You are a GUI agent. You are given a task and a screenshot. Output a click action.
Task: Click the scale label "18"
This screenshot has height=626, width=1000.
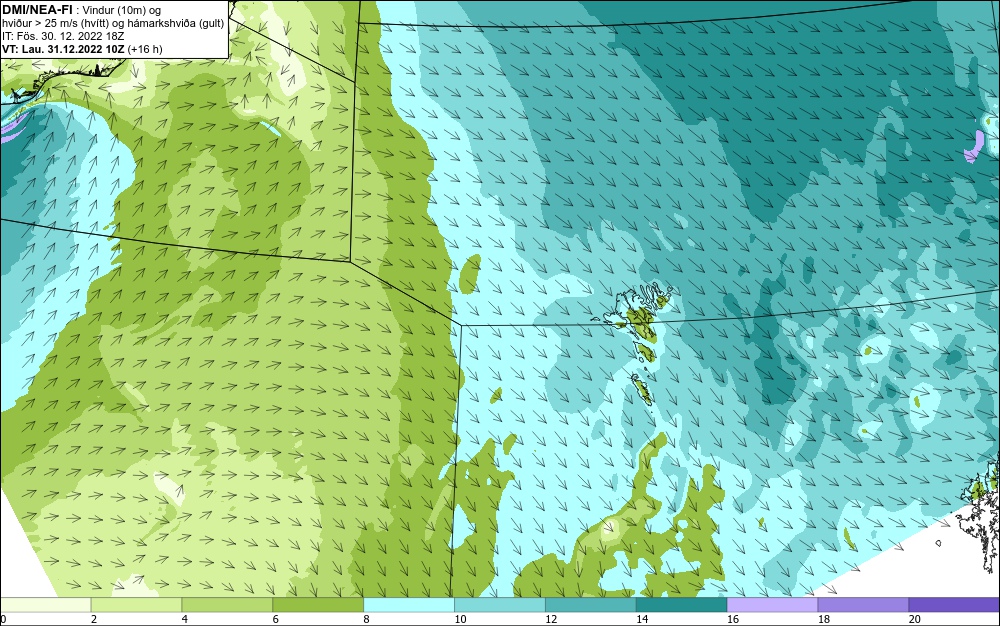(x=823, y=619)
